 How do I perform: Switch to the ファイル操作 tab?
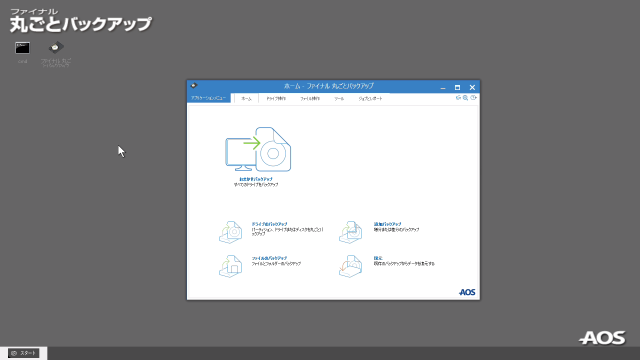[310, 98]
